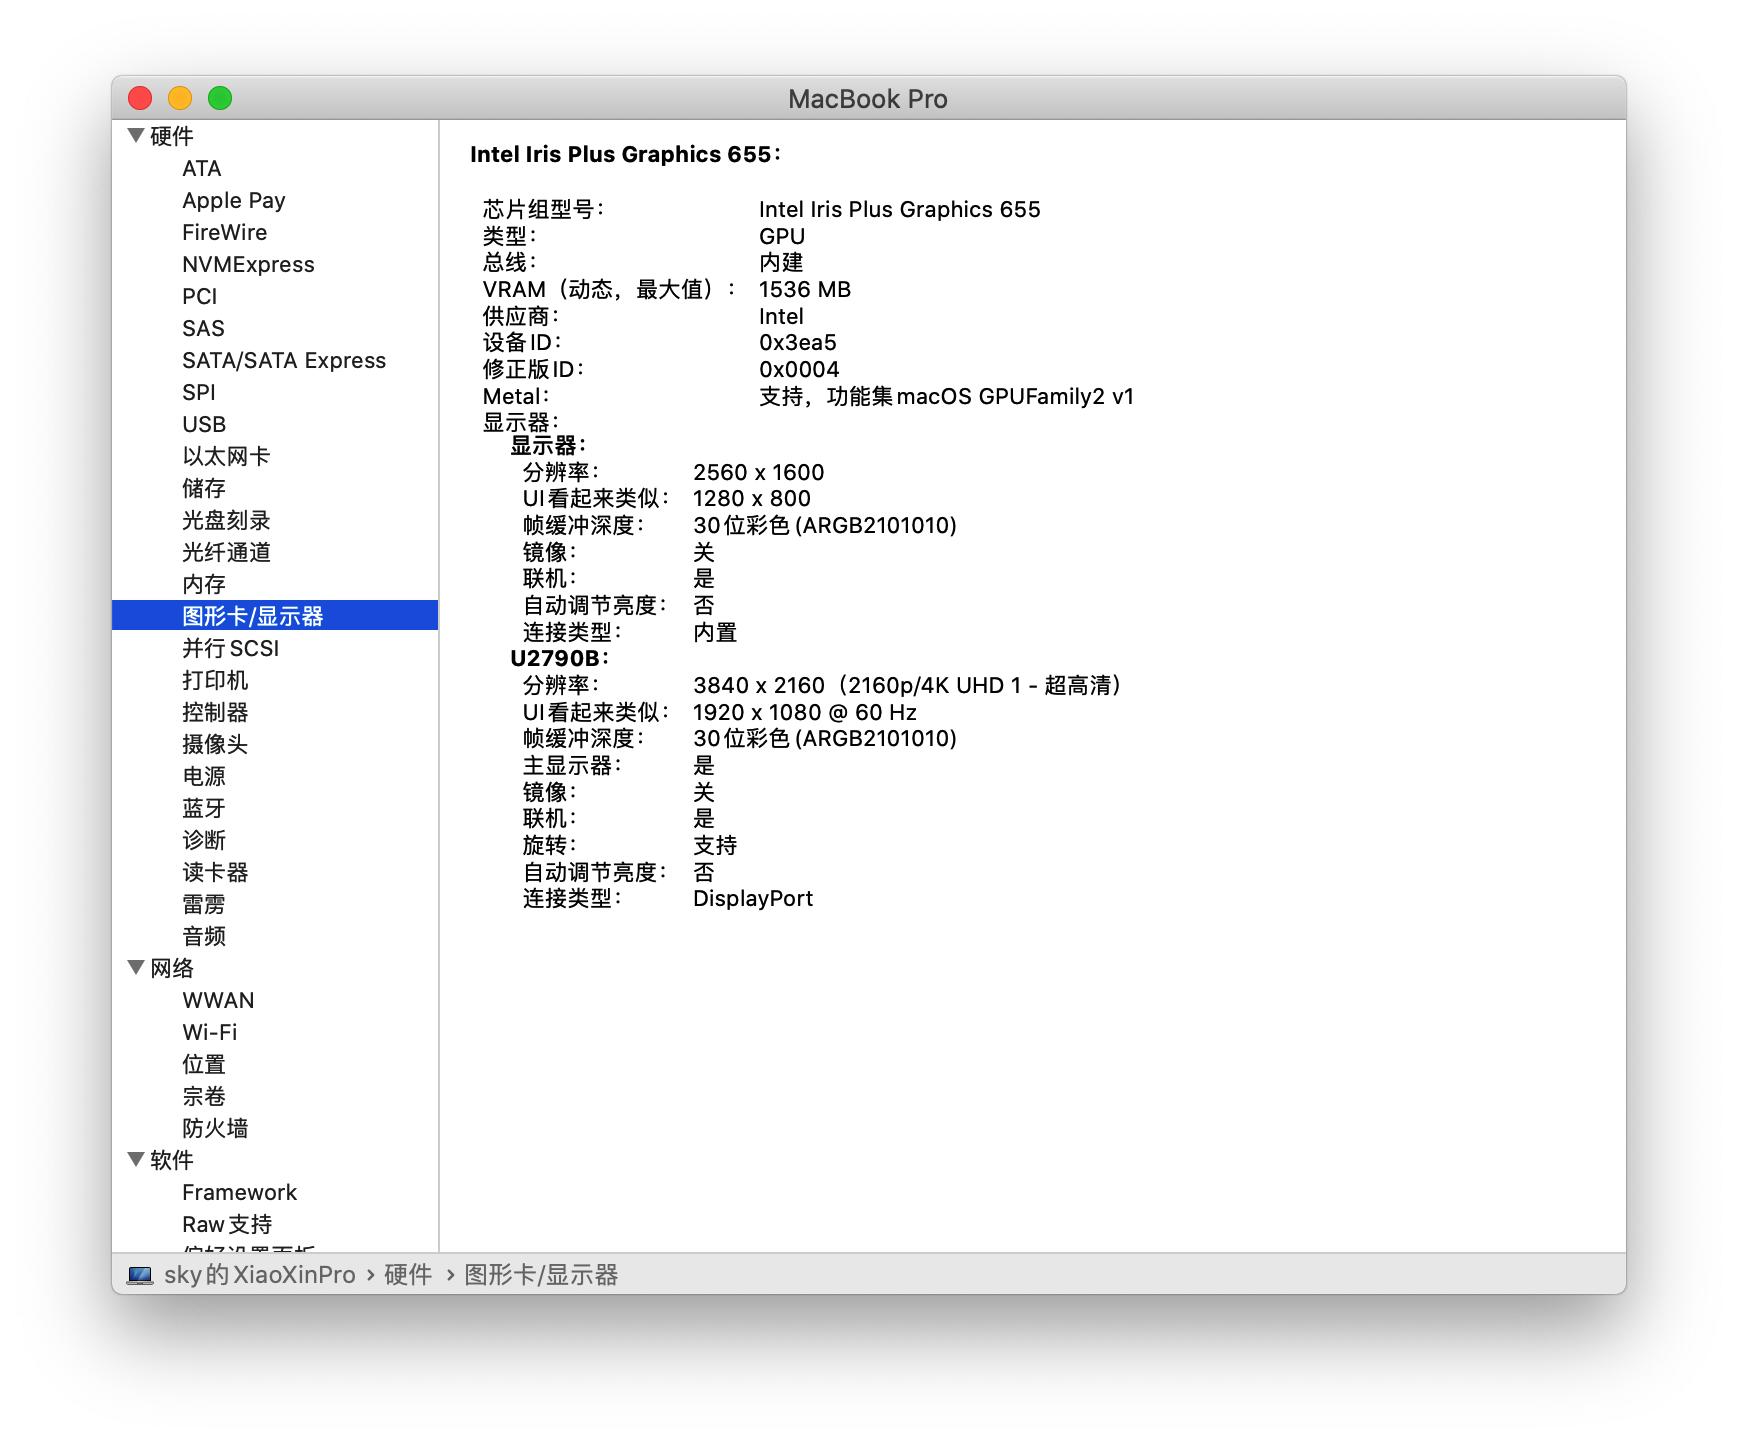Viewport: 1738px width, 1442px height.
Task: Collapse the 软件 software section
Action: pyautogui.click(x=135, y=1160)
